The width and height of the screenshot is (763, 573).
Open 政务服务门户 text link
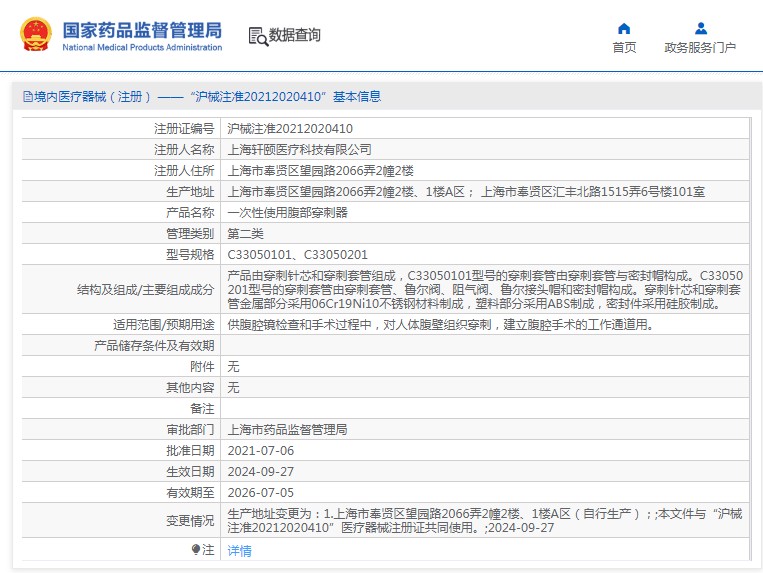tap(700, 47)
